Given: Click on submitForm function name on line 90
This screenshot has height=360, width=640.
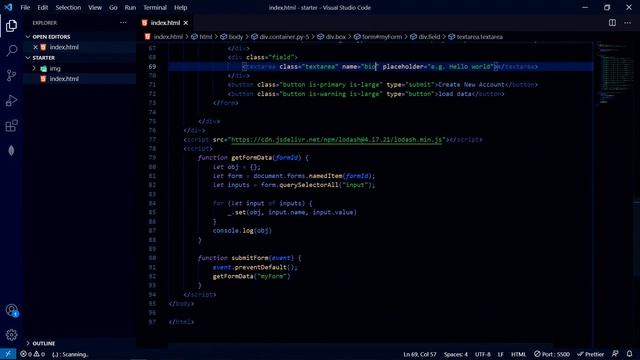Looking at the screenshot, I should pyautogui.click(x=249, y=258).
